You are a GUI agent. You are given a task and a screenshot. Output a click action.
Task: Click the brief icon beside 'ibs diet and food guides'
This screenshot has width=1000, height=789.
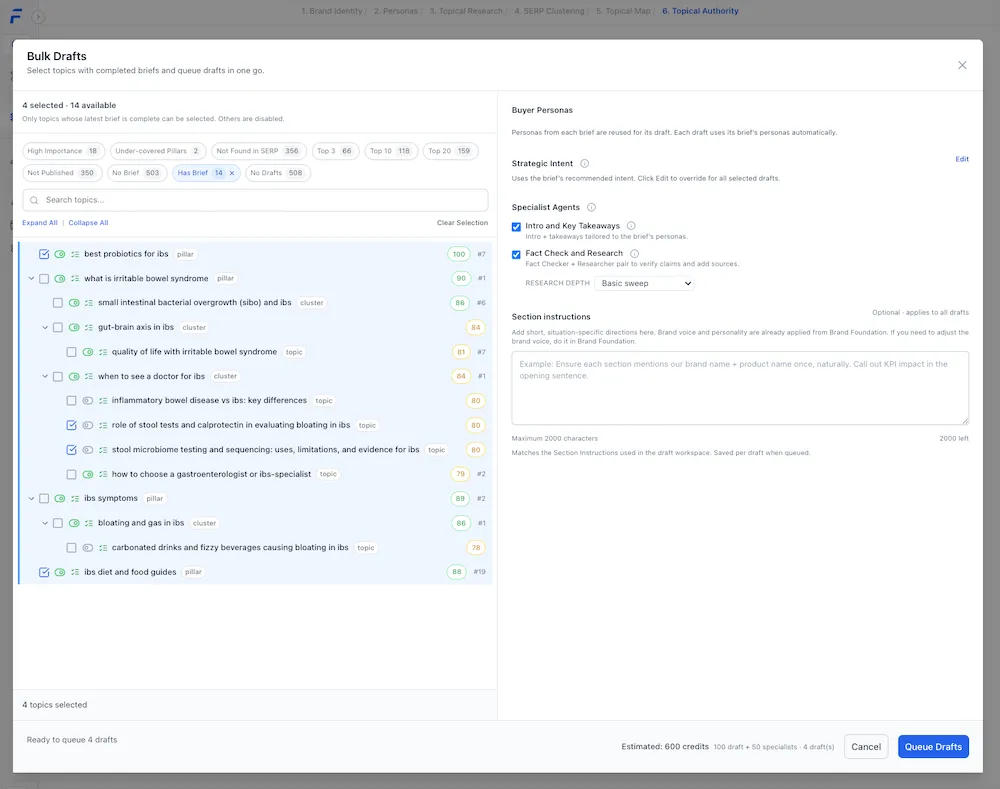(x=75, y=572)
